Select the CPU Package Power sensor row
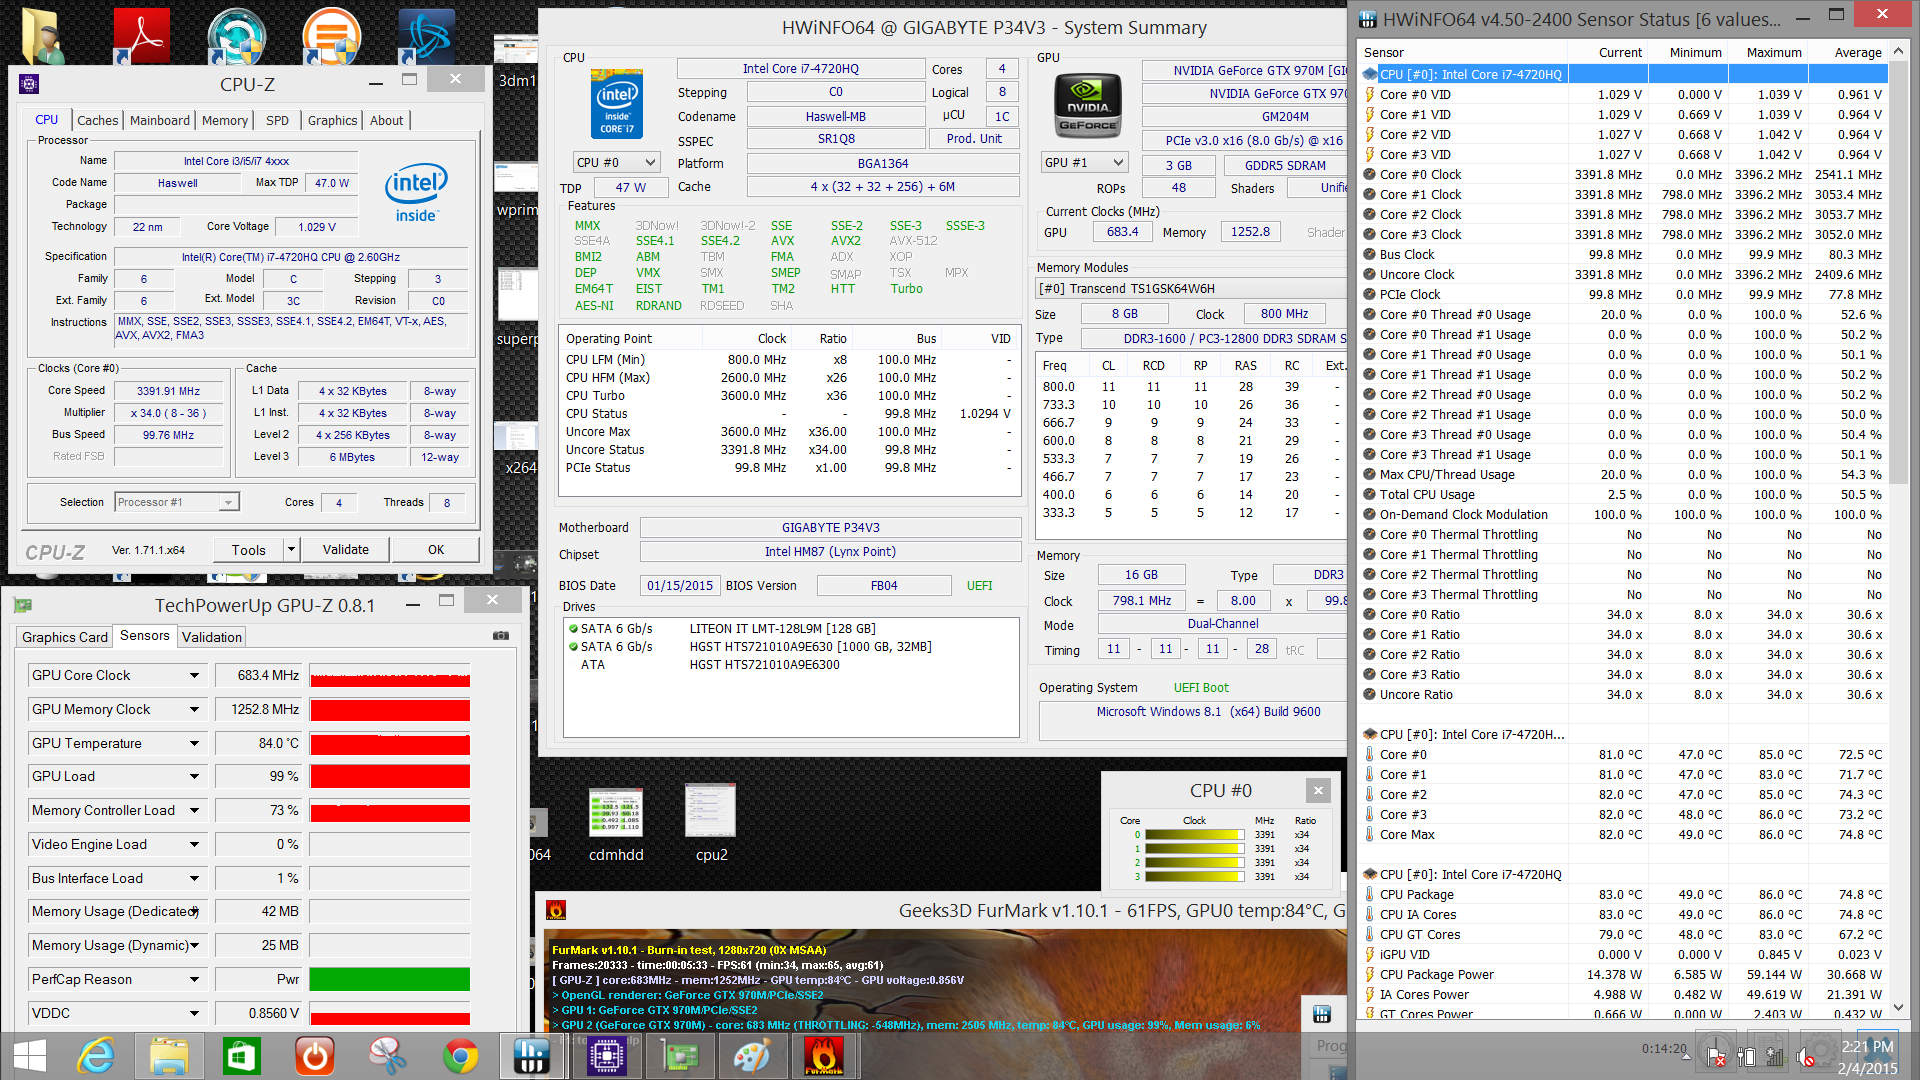Screen dimensions: 1920x1080 point(1624,974)
